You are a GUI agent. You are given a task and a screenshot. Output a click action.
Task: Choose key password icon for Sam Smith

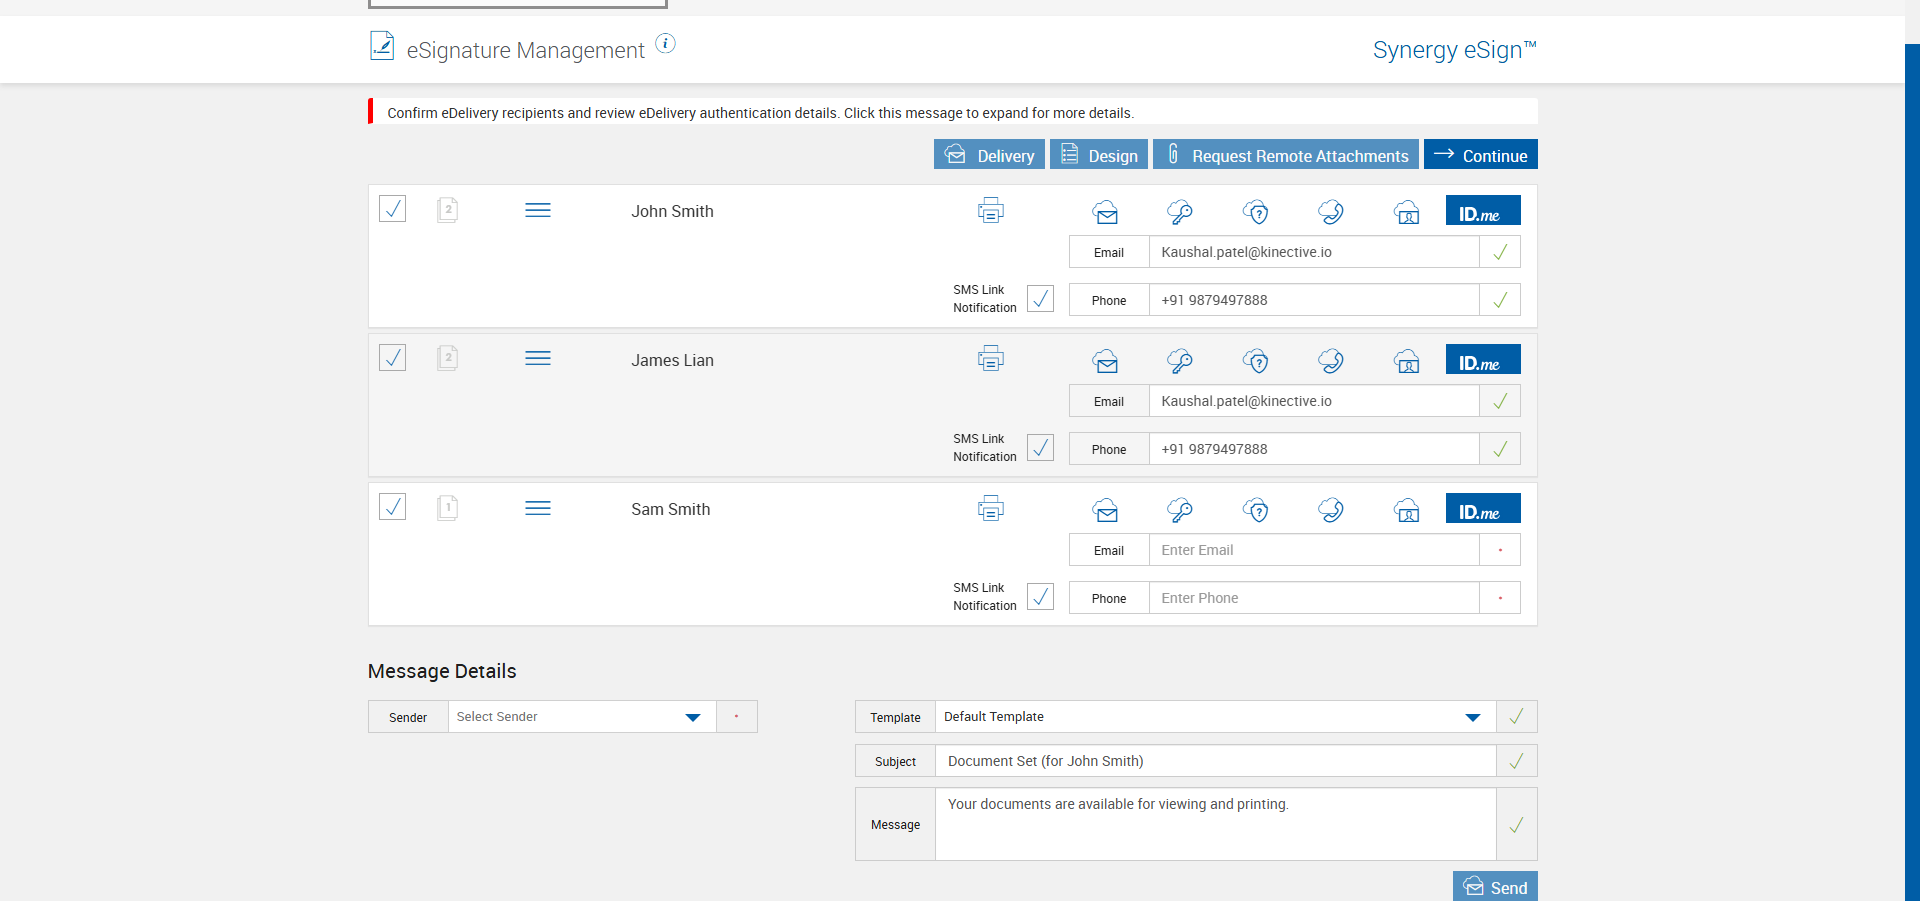[1180, 510]
